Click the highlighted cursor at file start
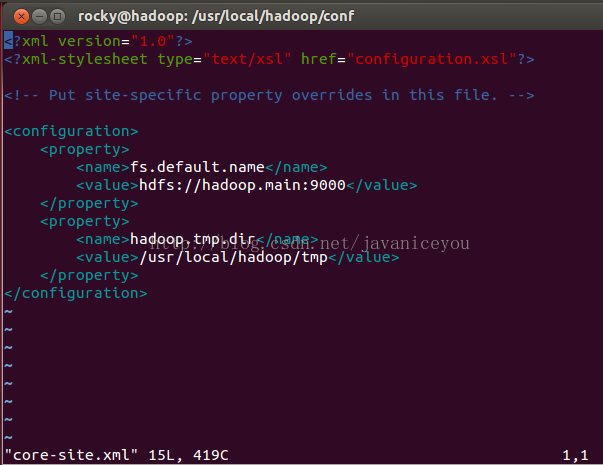 [8, 40]
